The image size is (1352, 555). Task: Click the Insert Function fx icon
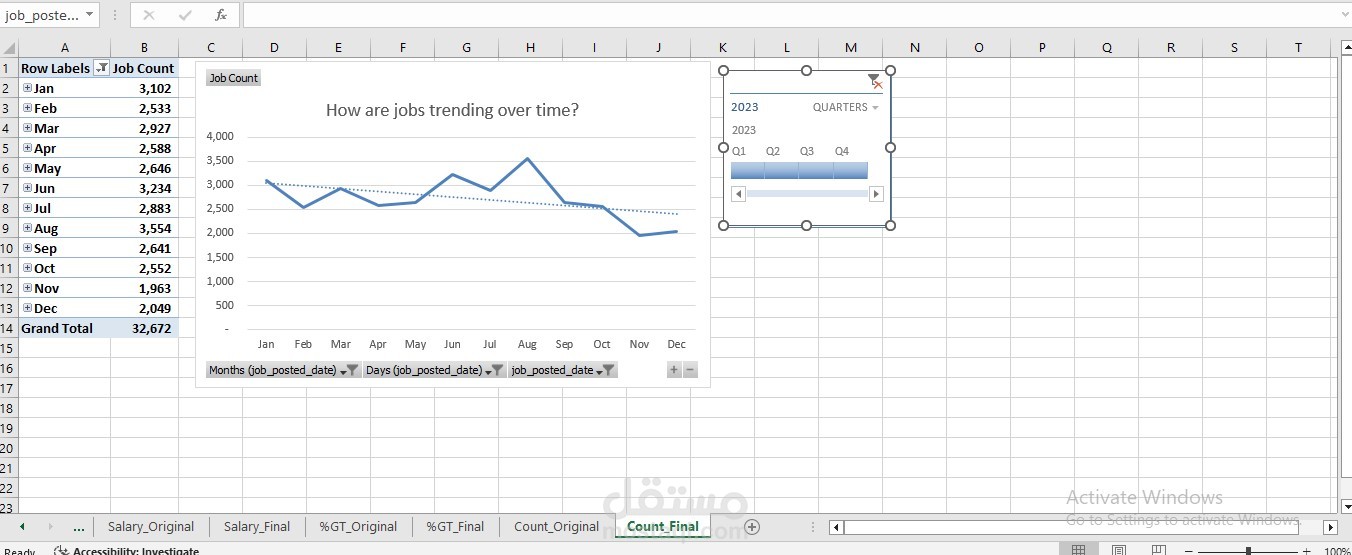point(221,15)
